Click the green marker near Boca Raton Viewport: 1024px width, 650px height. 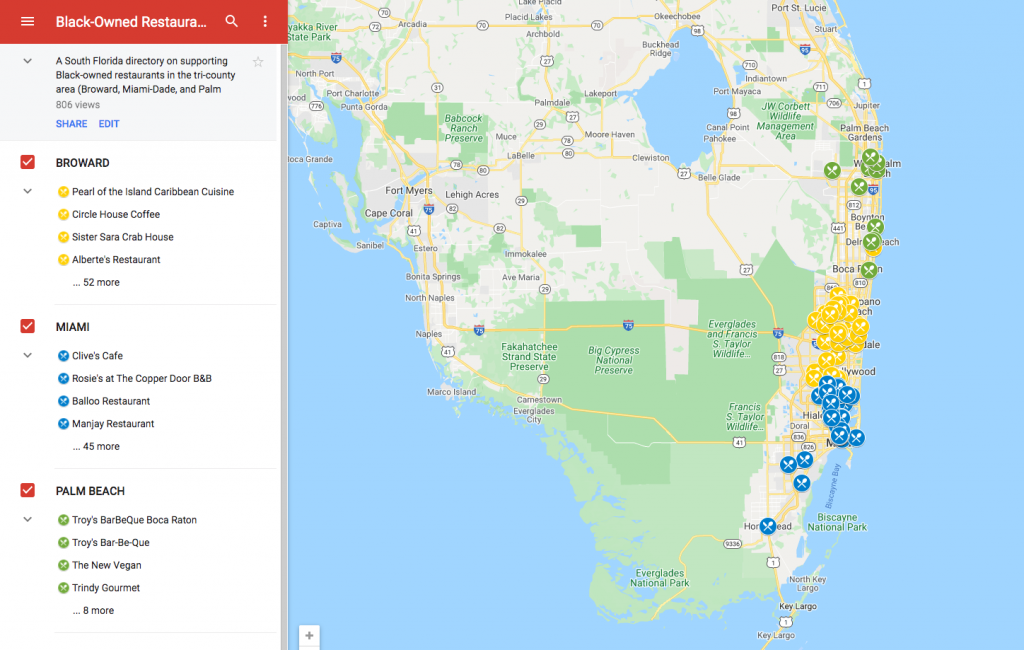pyautogui.click(x=869, y=269)
